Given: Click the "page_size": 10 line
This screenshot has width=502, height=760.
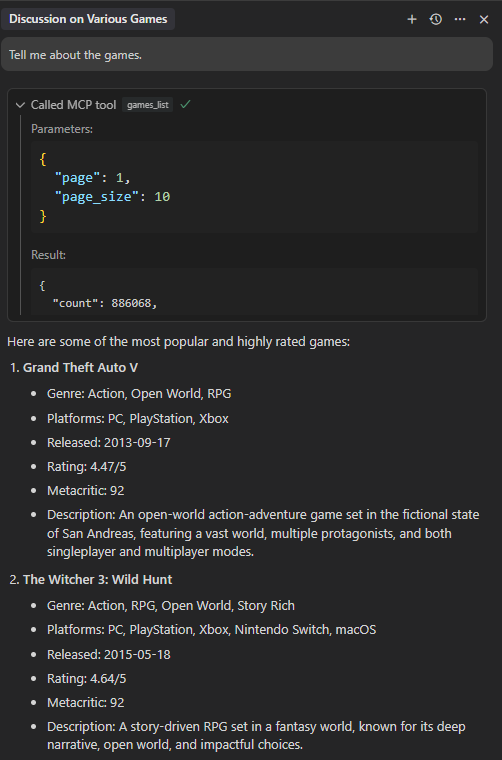Looking at the screenshot, I should 112,197.
